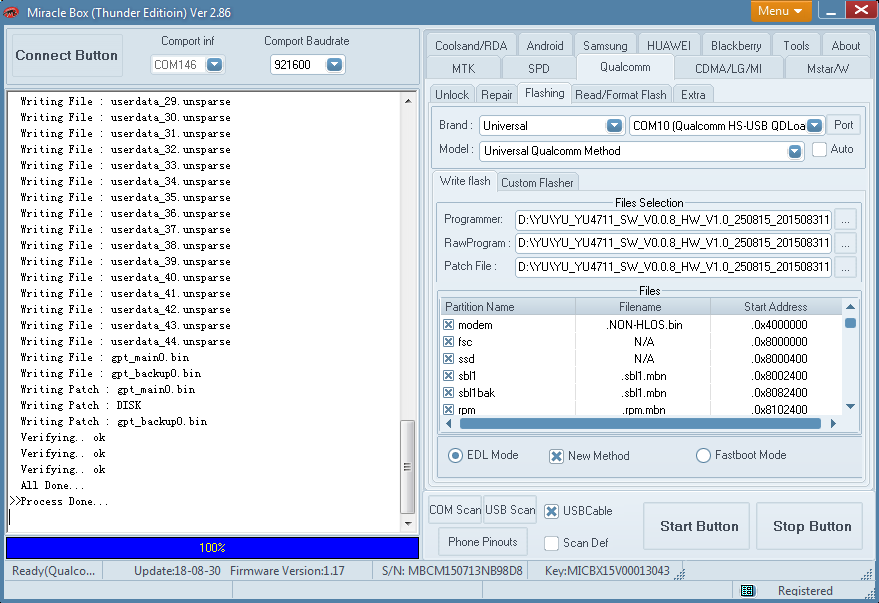Switch to the Mstar/W tab
Screen dimensions: 879x603
(827, 68)
